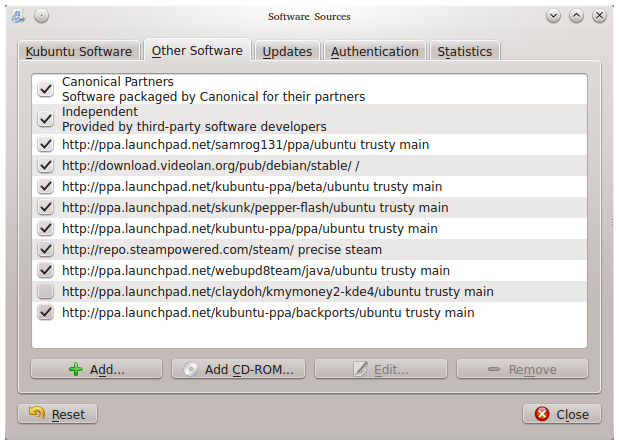Click the Add CD-ROM disc button
Image resolution: width=619 pixels, height=445 pixels.
pos(237,369)
